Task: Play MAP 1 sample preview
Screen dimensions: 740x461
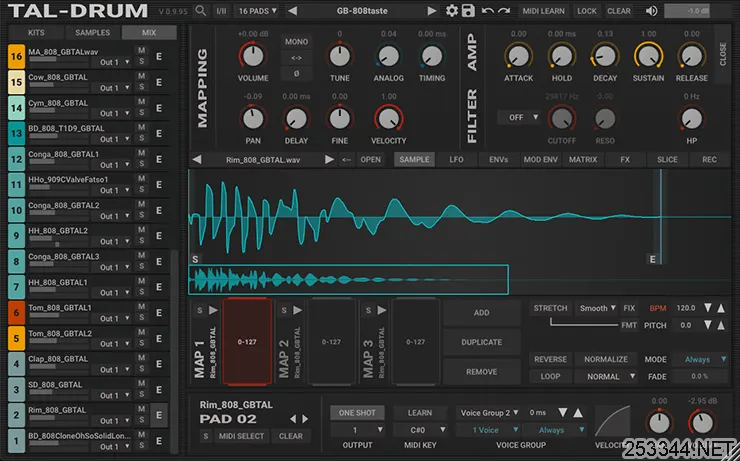Action: pos(213,310)
